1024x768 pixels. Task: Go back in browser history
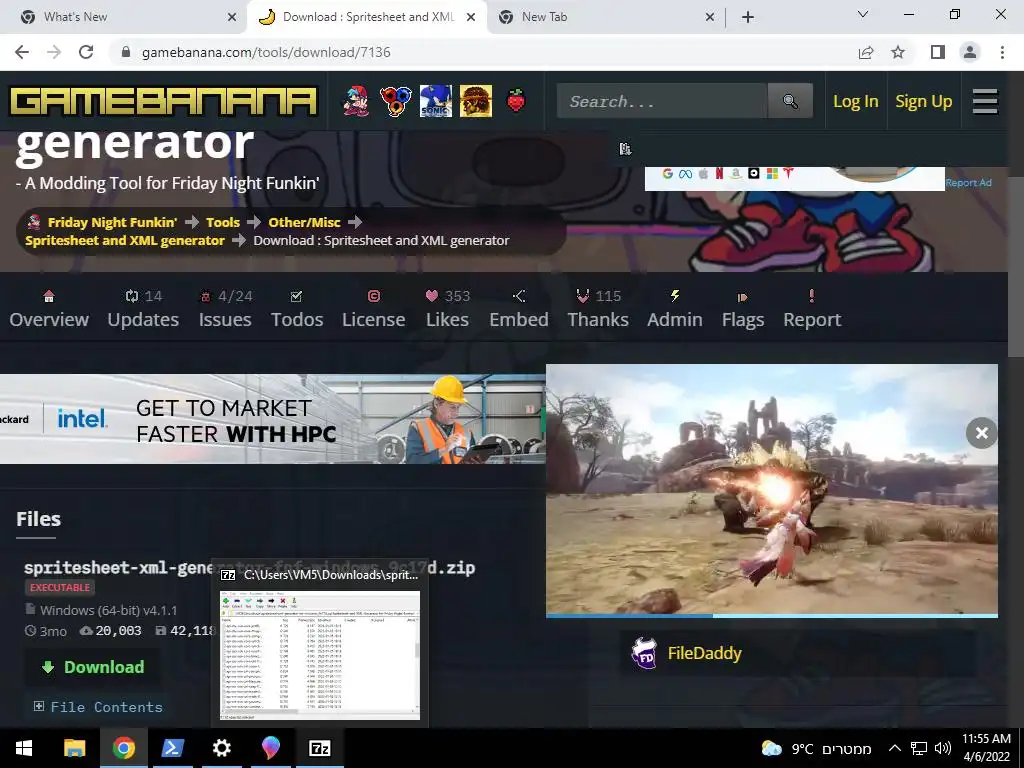[x=22, y=52]
